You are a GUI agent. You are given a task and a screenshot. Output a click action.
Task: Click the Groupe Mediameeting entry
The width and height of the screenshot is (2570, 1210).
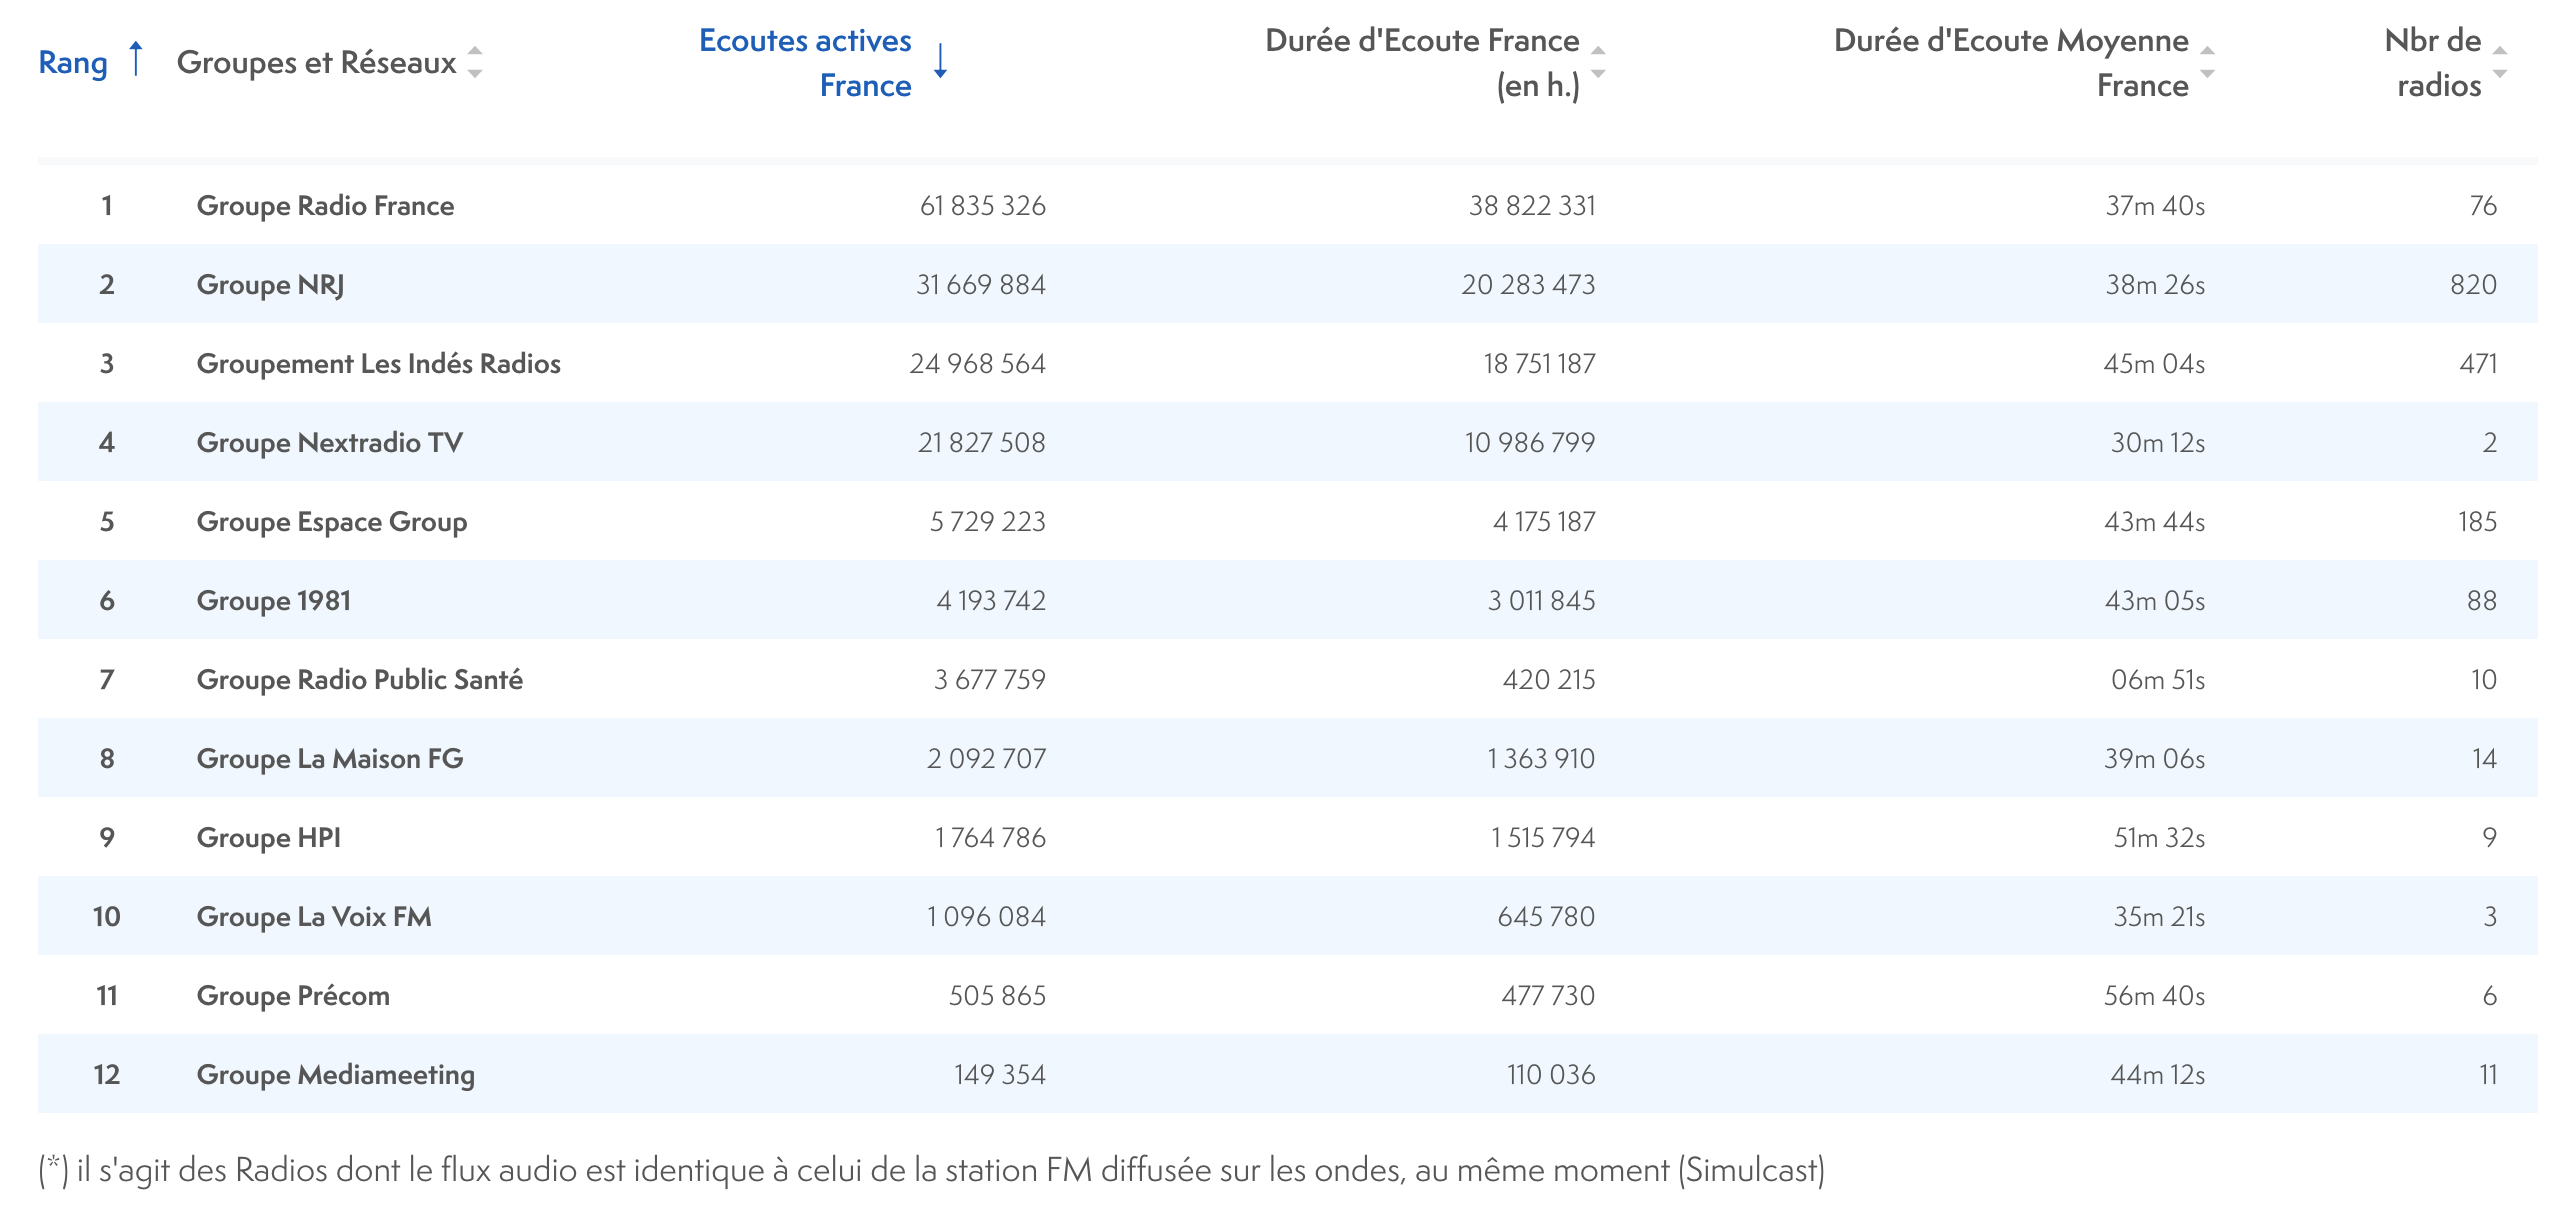pyautogui.click(x=335, y=1075)
